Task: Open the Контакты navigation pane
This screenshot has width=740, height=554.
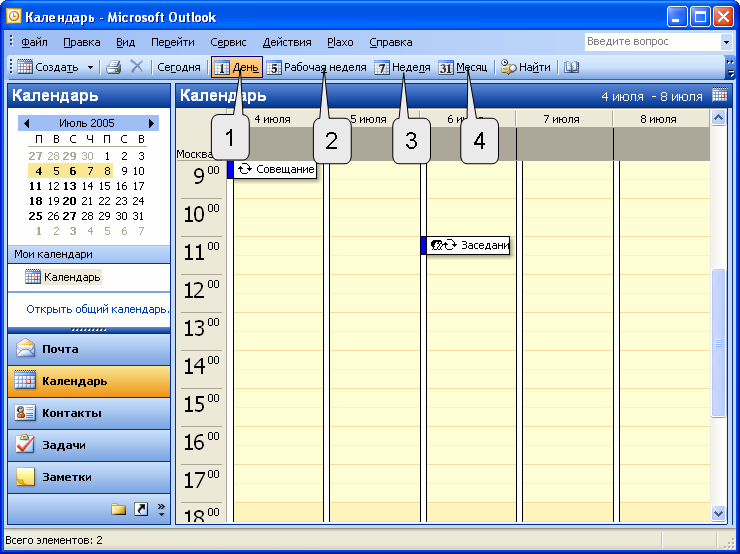Action: (x=89, y=413)
